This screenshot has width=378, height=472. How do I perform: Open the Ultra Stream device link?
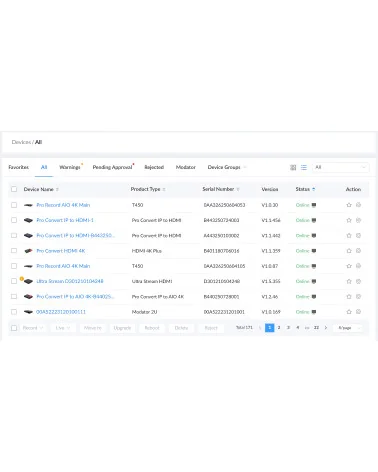click(x=70, y=281)
